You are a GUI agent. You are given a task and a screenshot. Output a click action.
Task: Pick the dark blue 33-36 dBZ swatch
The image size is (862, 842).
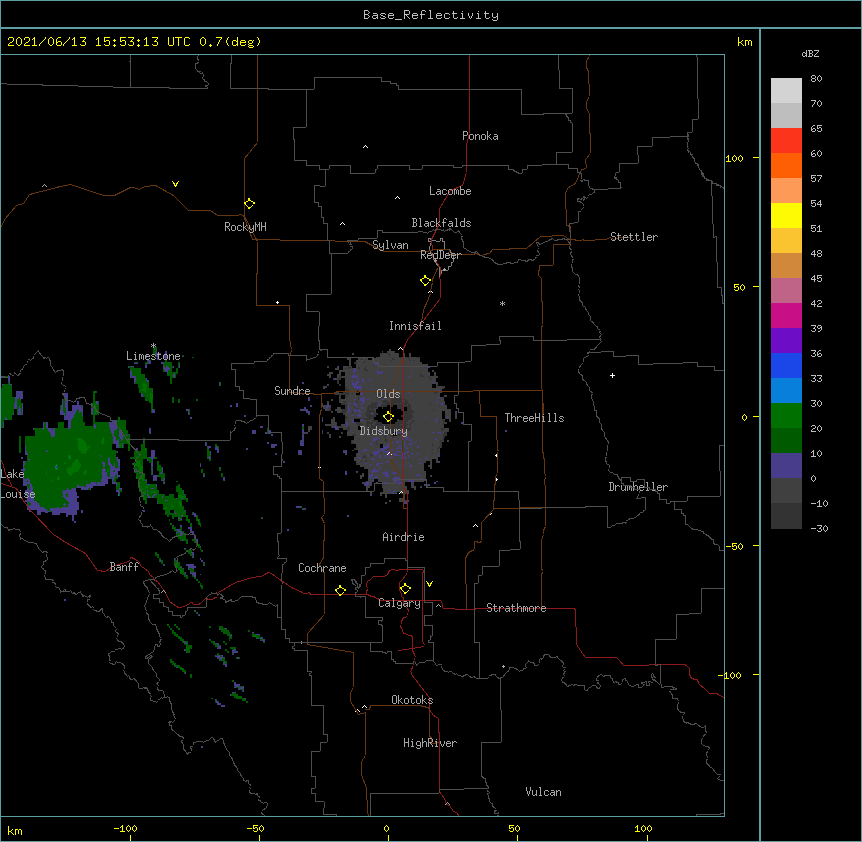point(786,365)
